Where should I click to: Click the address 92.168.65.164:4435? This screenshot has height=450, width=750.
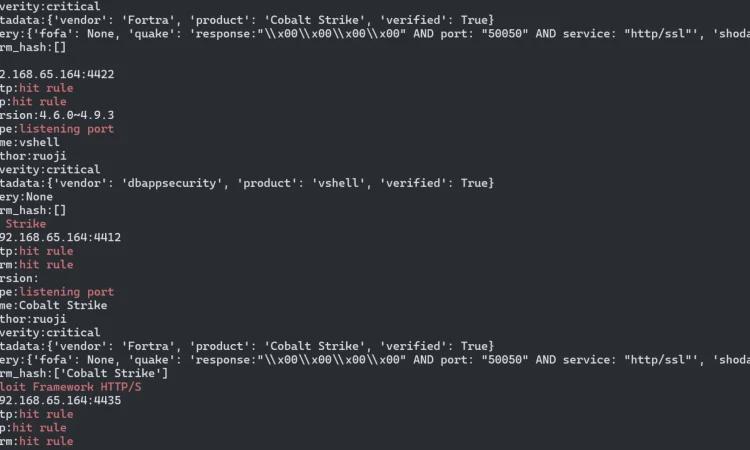coord(60,401)
